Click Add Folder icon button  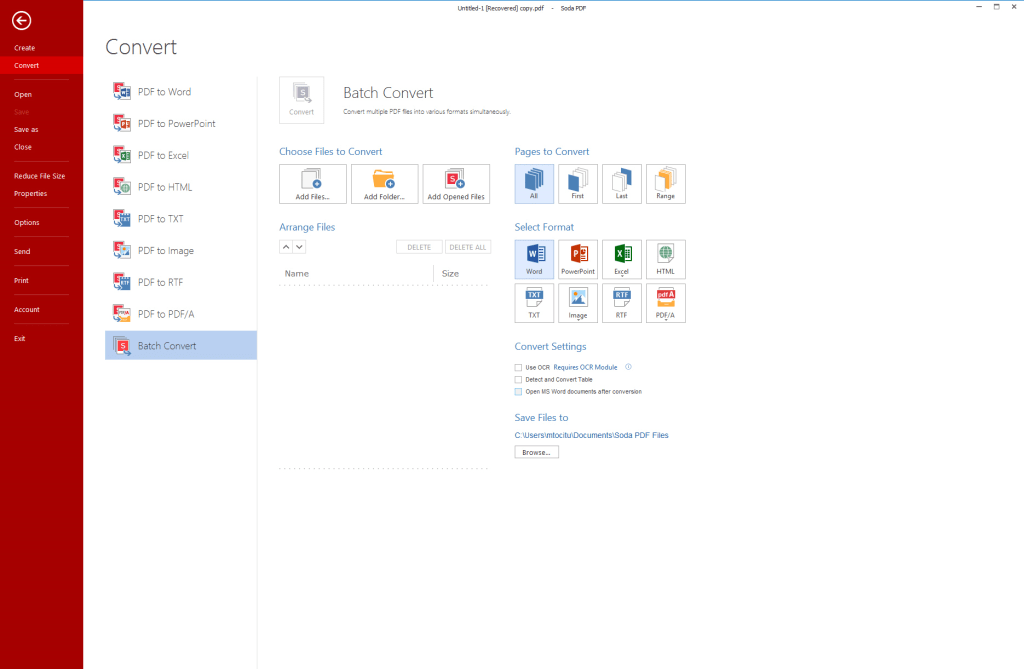(x=385, y=184)
